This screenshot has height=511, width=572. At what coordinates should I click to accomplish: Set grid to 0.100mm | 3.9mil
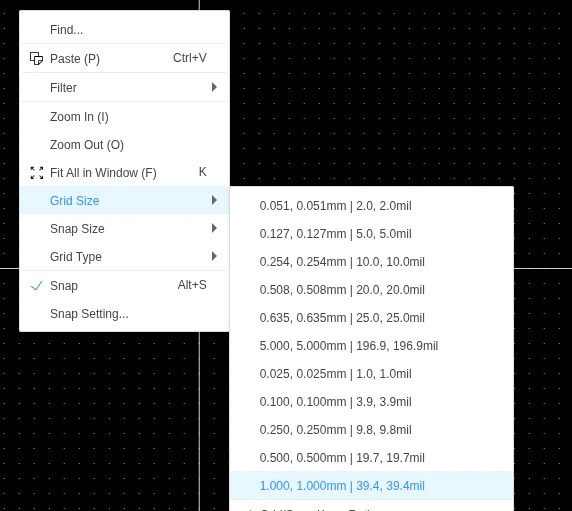click(x=372, y=402)
